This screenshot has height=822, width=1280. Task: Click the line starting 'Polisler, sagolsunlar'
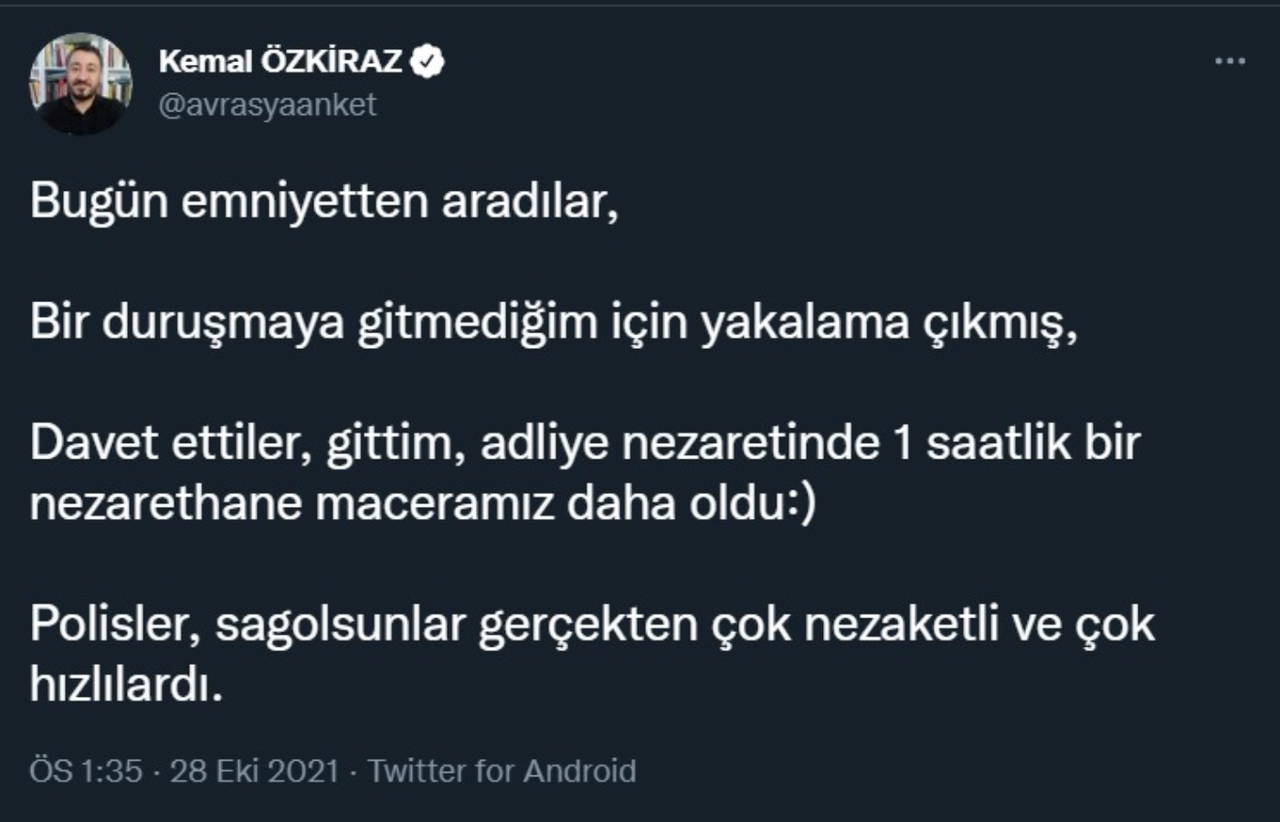pos(592,626)
